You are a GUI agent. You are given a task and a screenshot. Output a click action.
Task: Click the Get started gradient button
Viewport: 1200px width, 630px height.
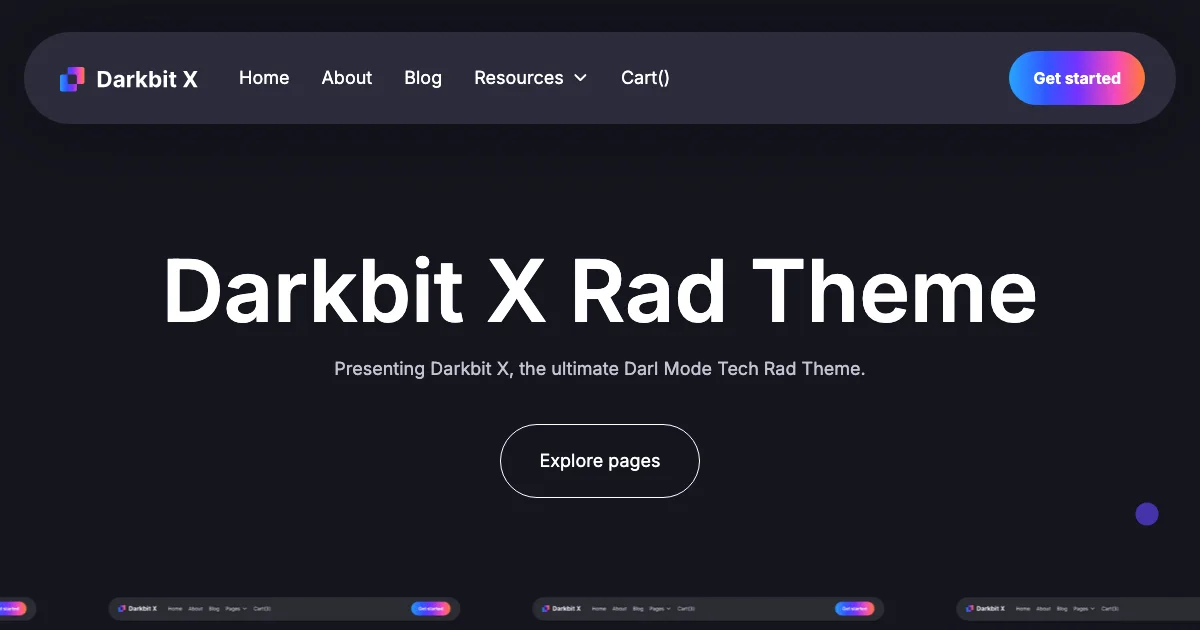[x=1077, y=78]
